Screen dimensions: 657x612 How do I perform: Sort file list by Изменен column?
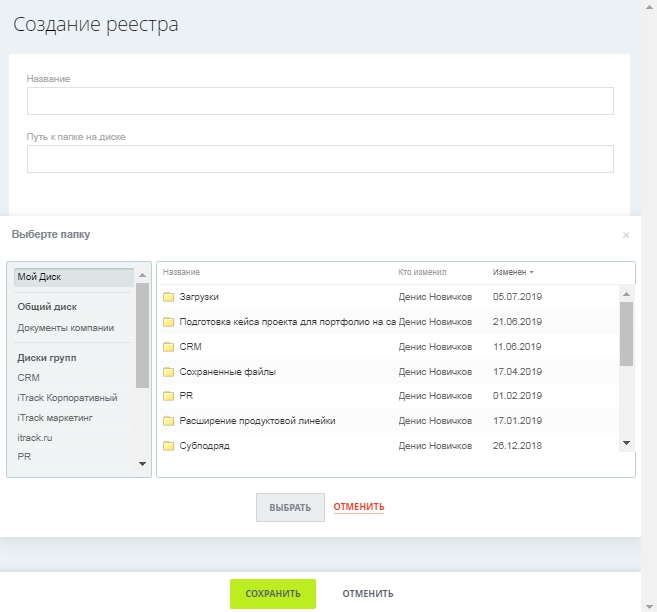512,272
